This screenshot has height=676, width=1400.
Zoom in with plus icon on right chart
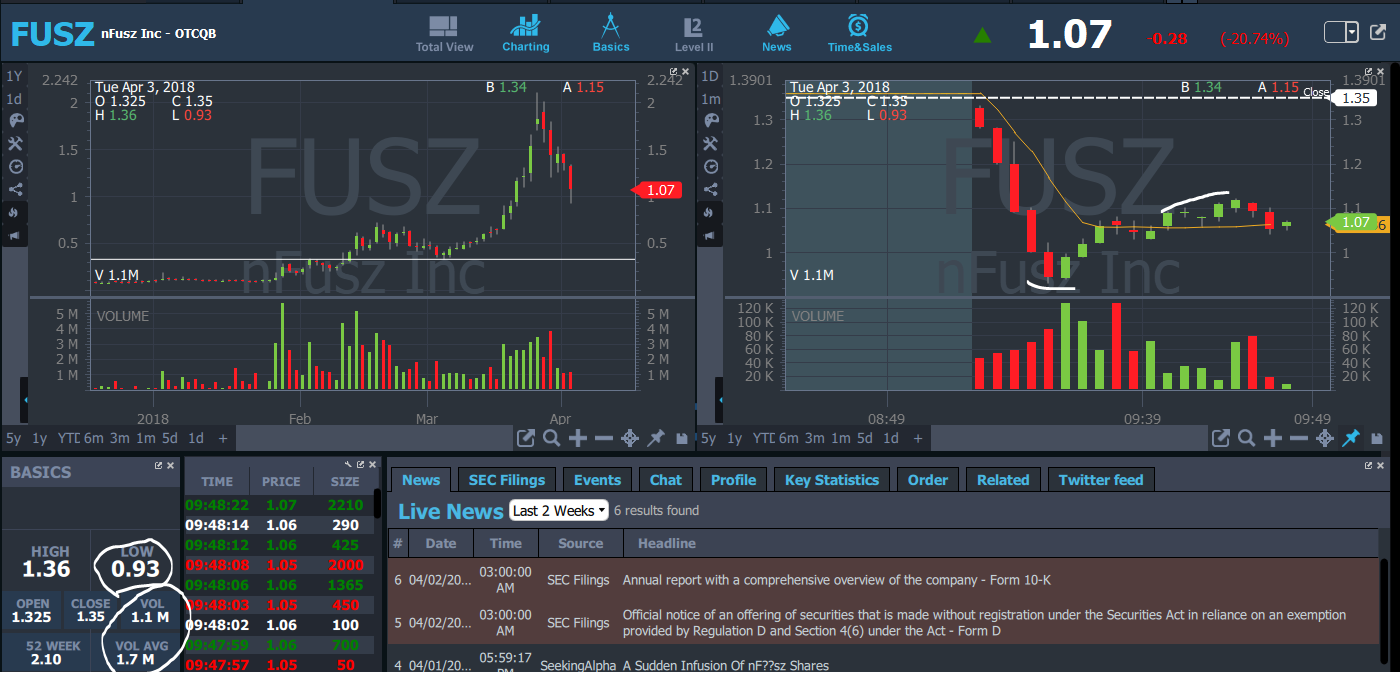(x=1273, y=438)
